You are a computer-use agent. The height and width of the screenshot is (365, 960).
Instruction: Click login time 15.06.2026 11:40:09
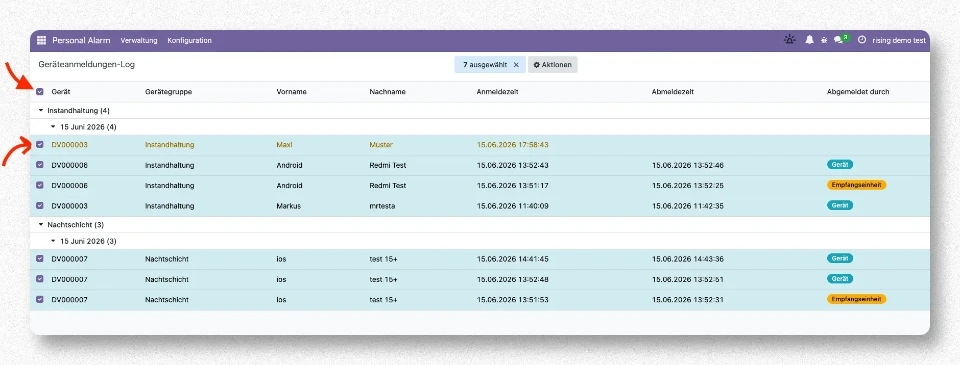tap(512, 206)
